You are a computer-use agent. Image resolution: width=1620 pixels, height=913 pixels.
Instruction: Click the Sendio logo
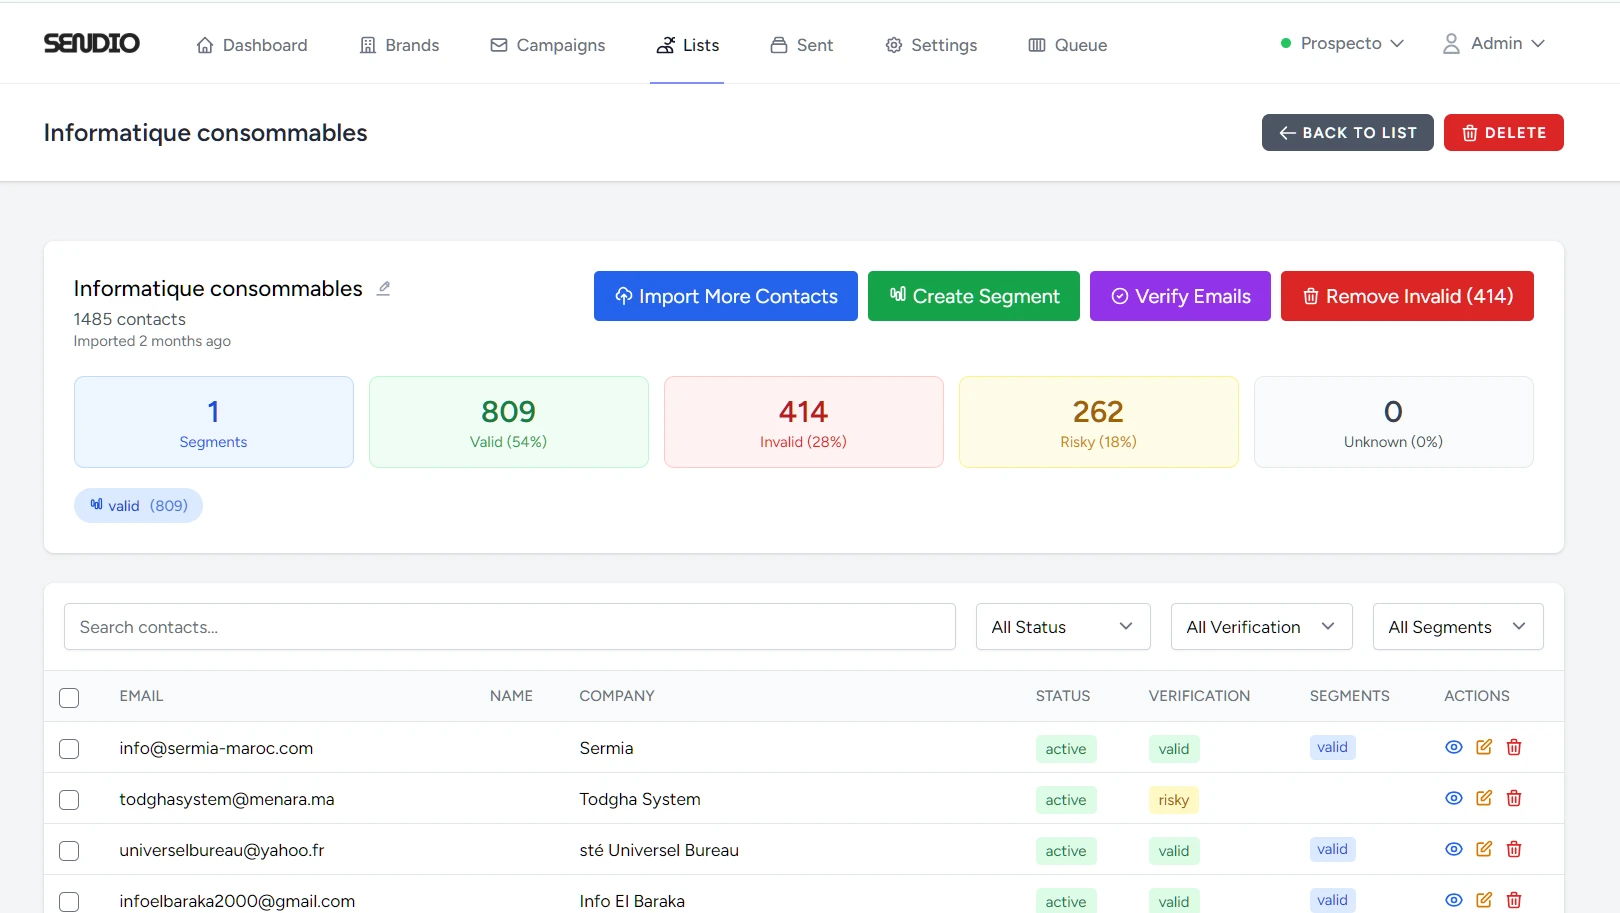(91, 43)
